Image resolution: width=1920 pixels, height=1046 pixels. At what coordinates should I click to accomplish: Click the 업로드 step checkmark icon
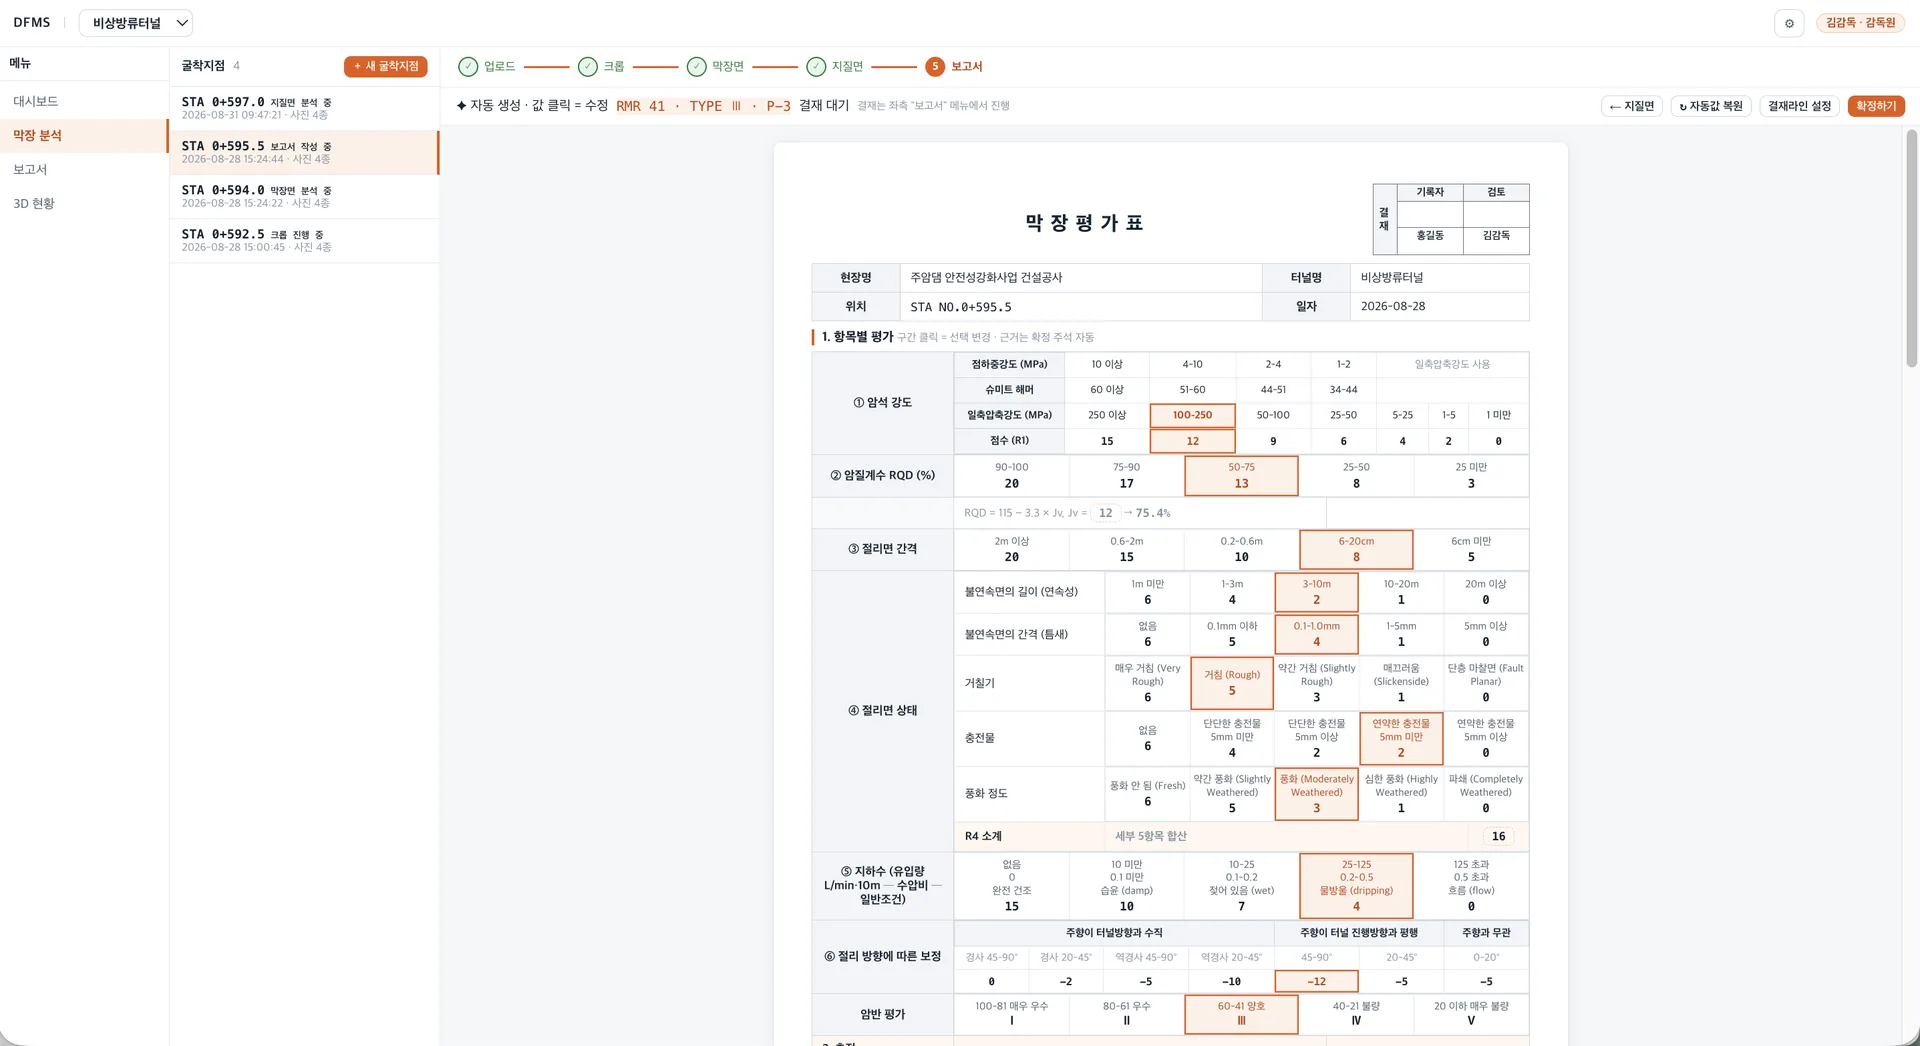point(468,67)
